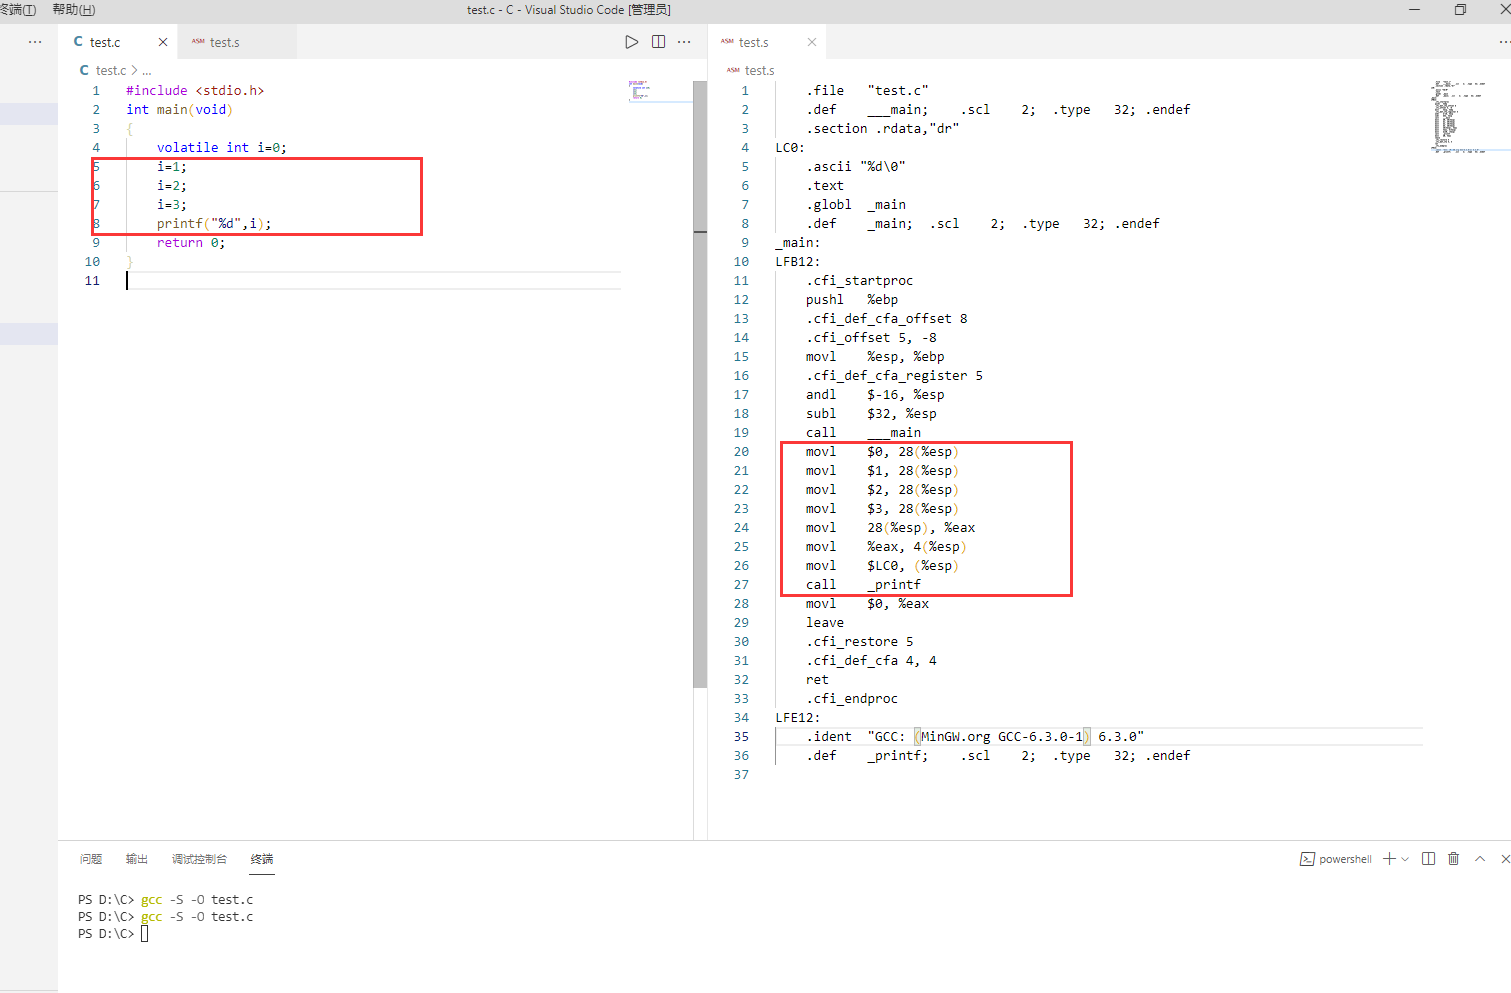The image size is (1511, 993).
Task: Click terminal prompt input cursor
Action: [144, 934]
